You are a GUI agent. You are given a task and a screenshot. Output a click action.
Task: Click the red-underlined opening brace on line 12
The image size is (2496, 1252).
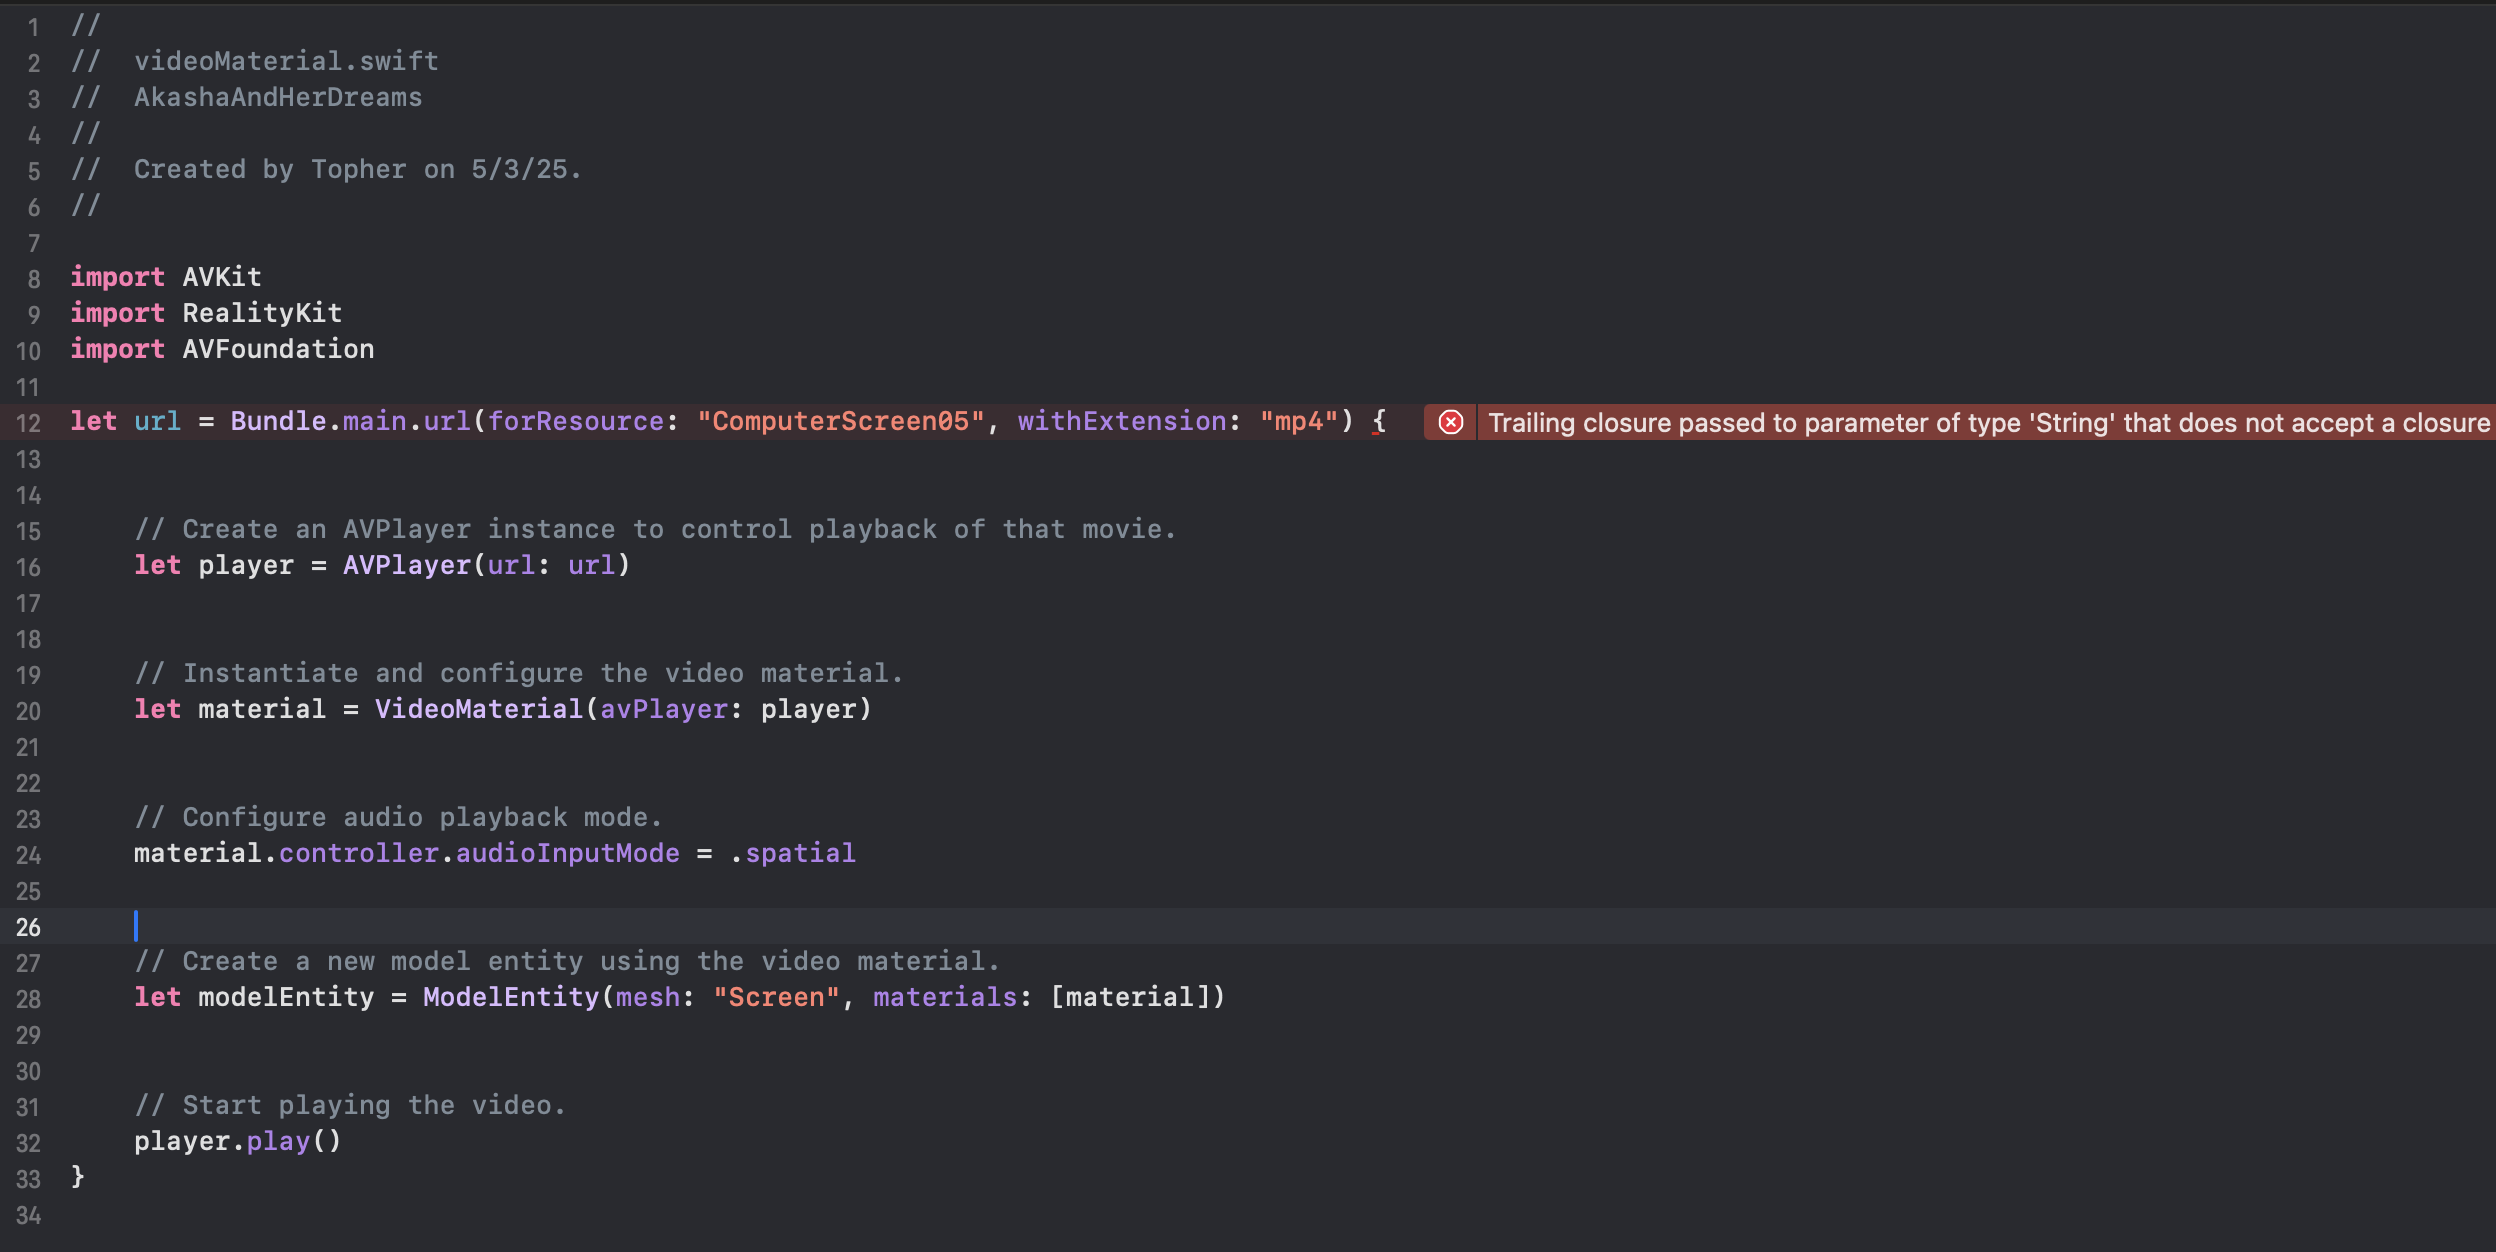1379,421
